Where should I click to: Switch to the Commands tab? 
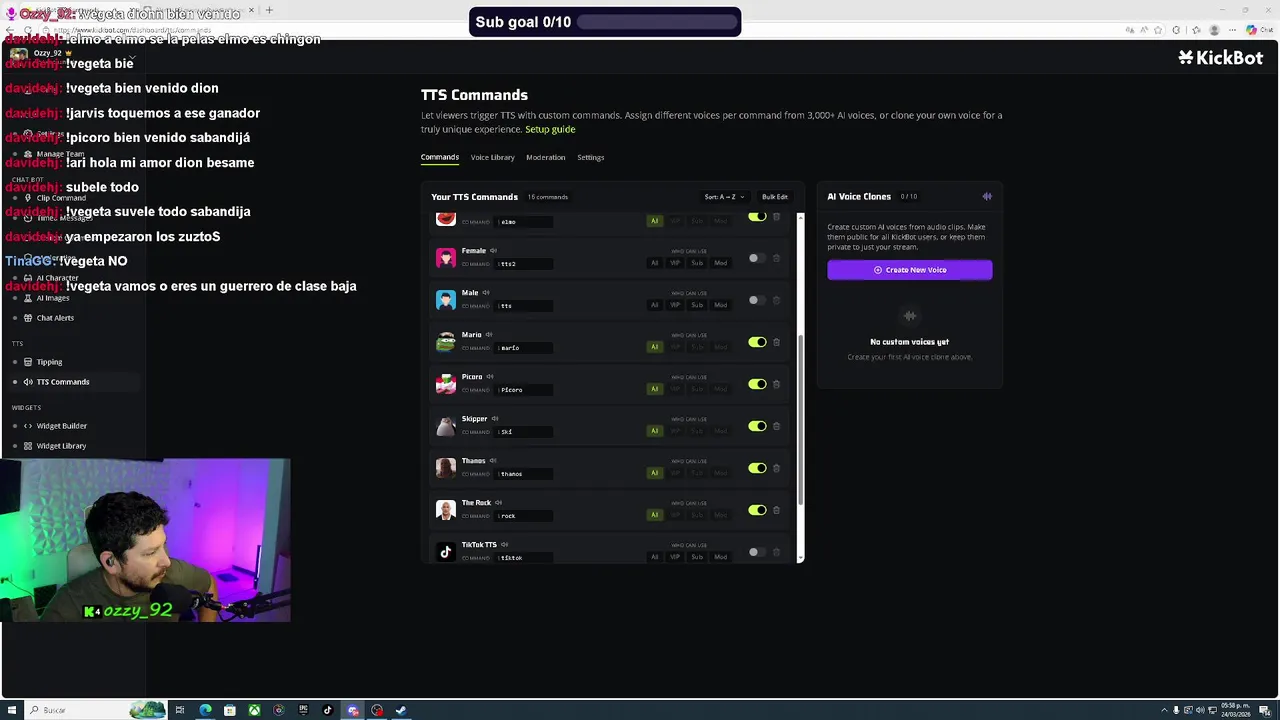pos(440,157)
